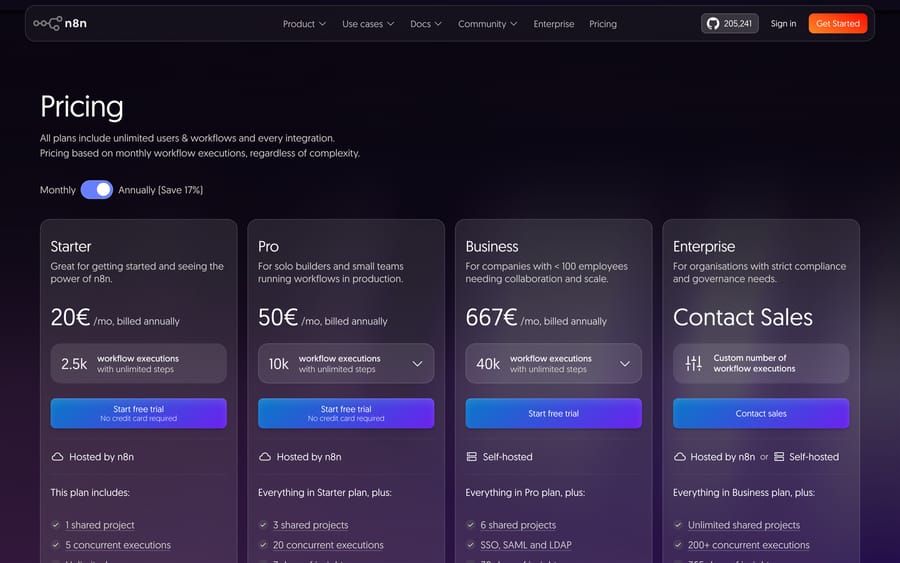Click the Starter 2.5k workflow executions box
900x563 pixels.
(x=138, y=364)
